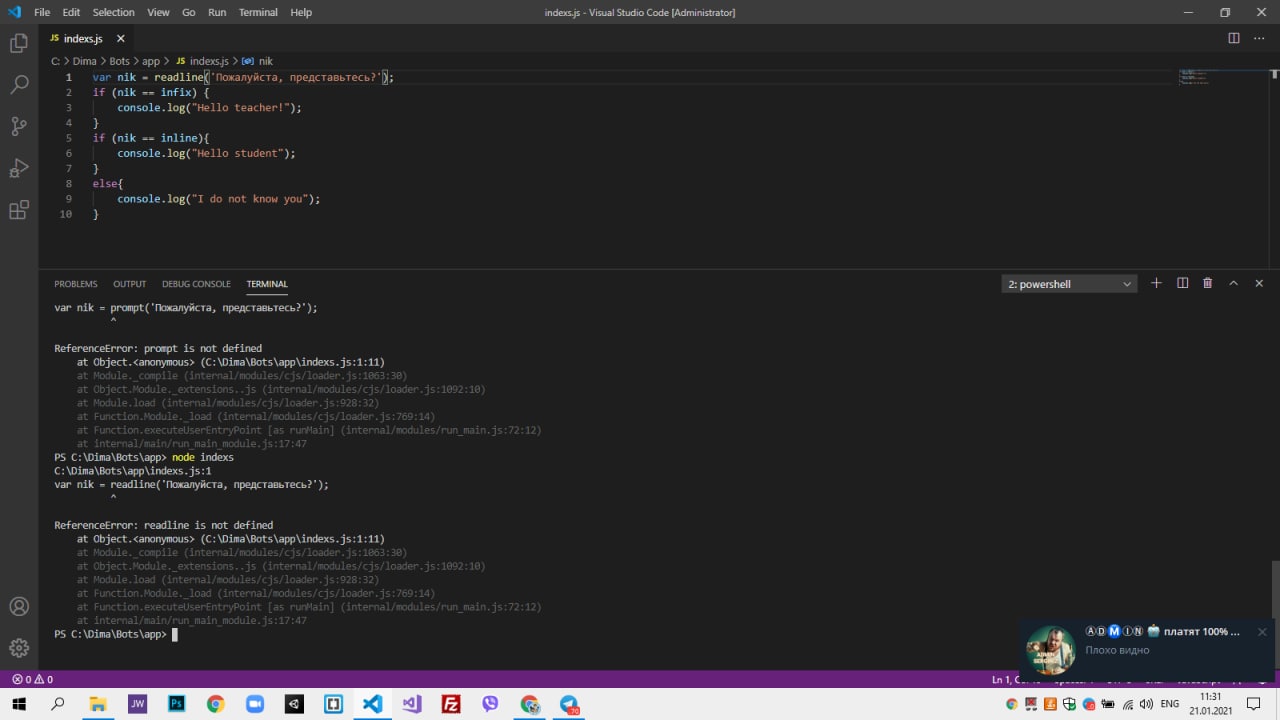Click the app folder in breadcrumb
The image size is (1280, 720).
click(x=151, y=61)
